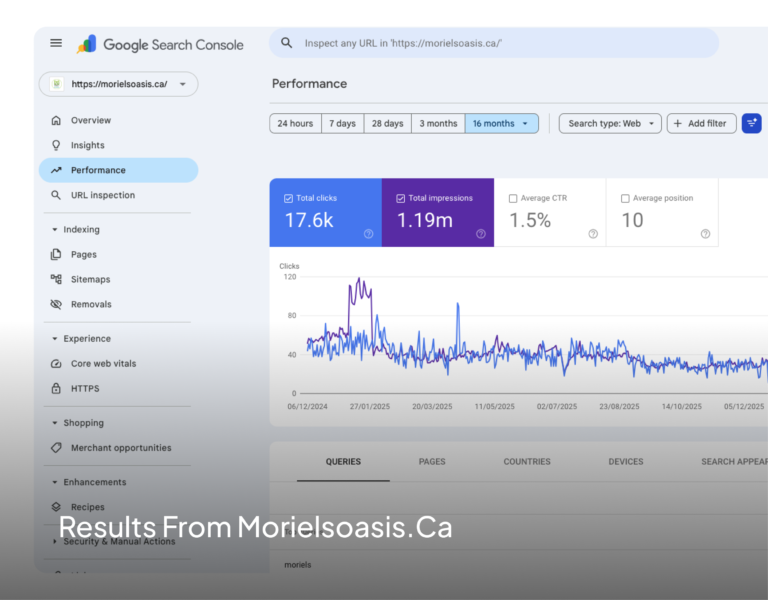Viewport: 768px width, 600px height.
Task: Click the Merchant opportunities tag icon
Action: coord(56,448)
